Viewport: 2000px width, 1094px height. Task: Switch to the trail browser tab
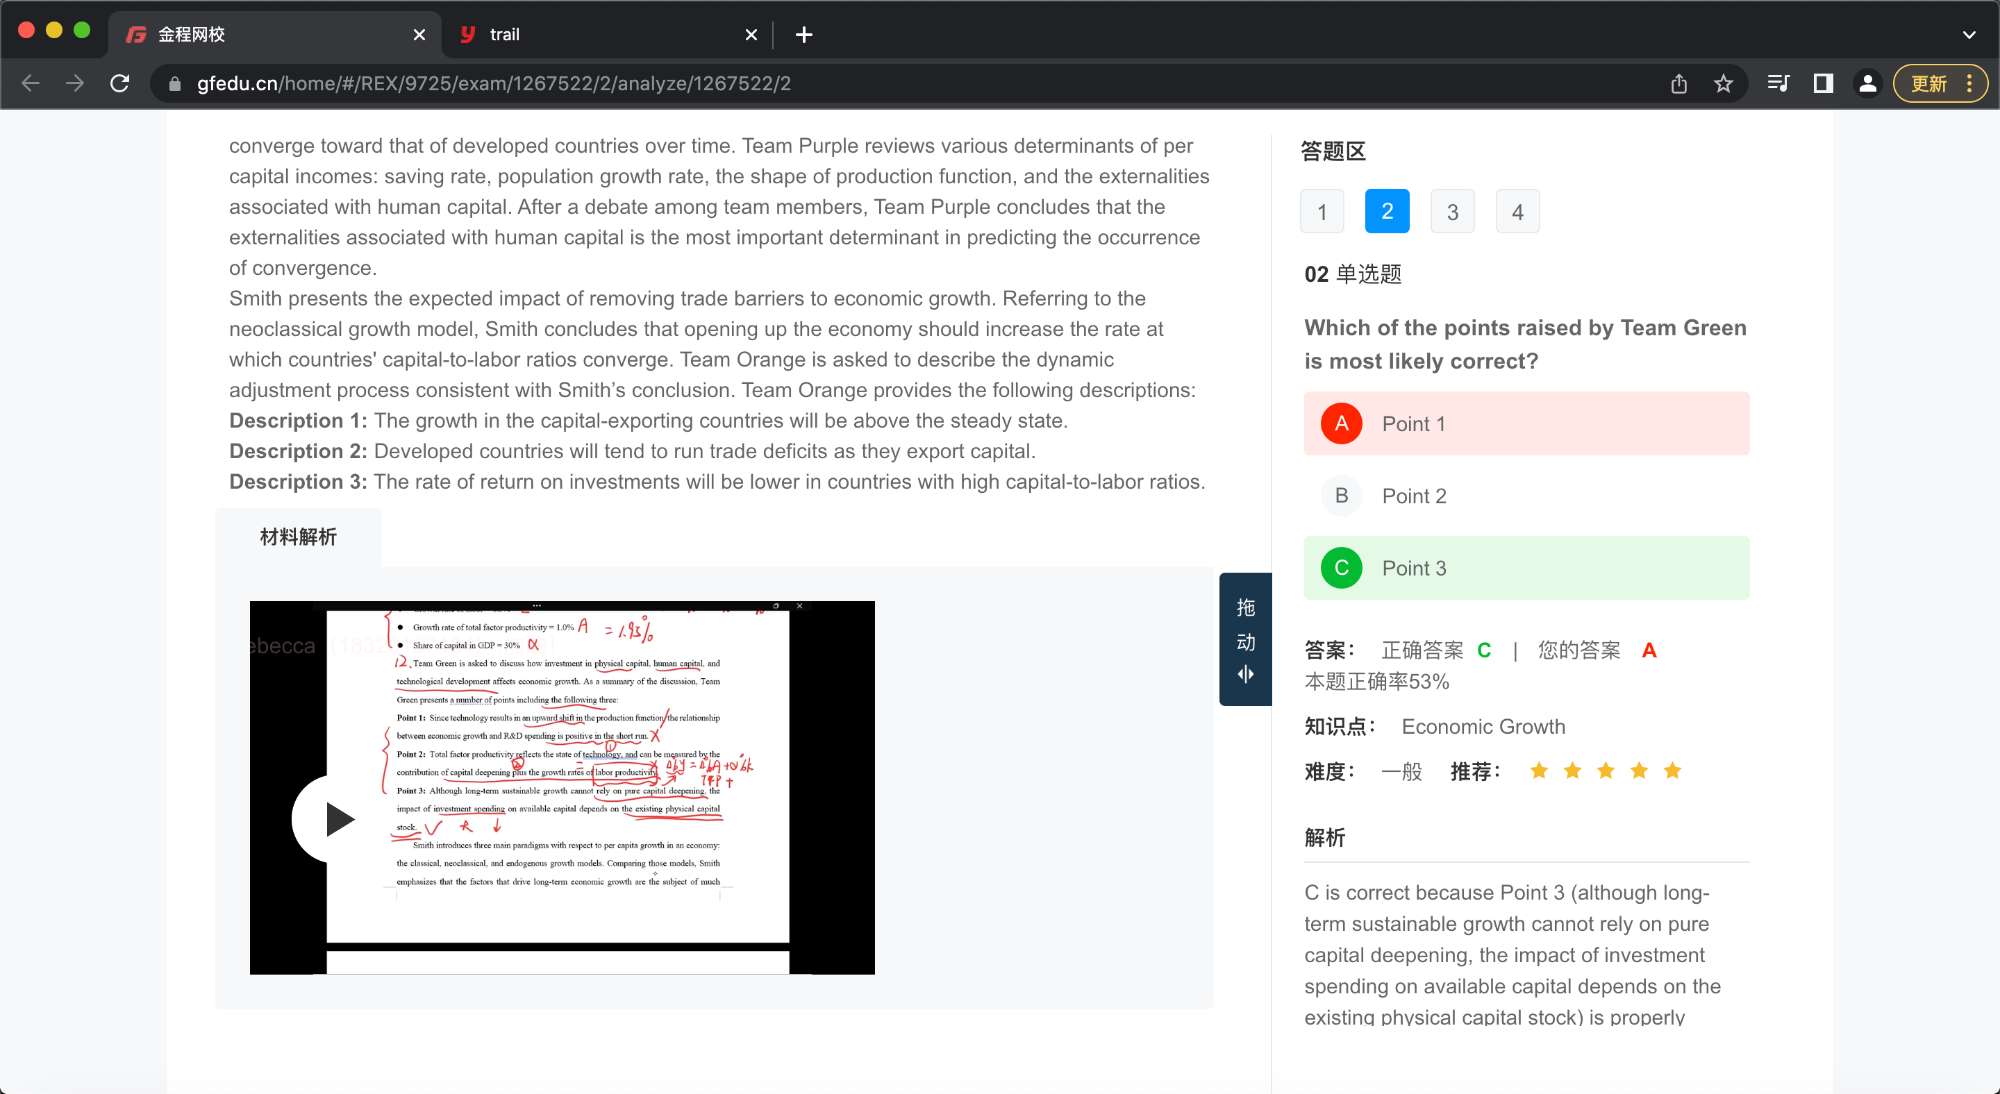click(x=600, y=35)
